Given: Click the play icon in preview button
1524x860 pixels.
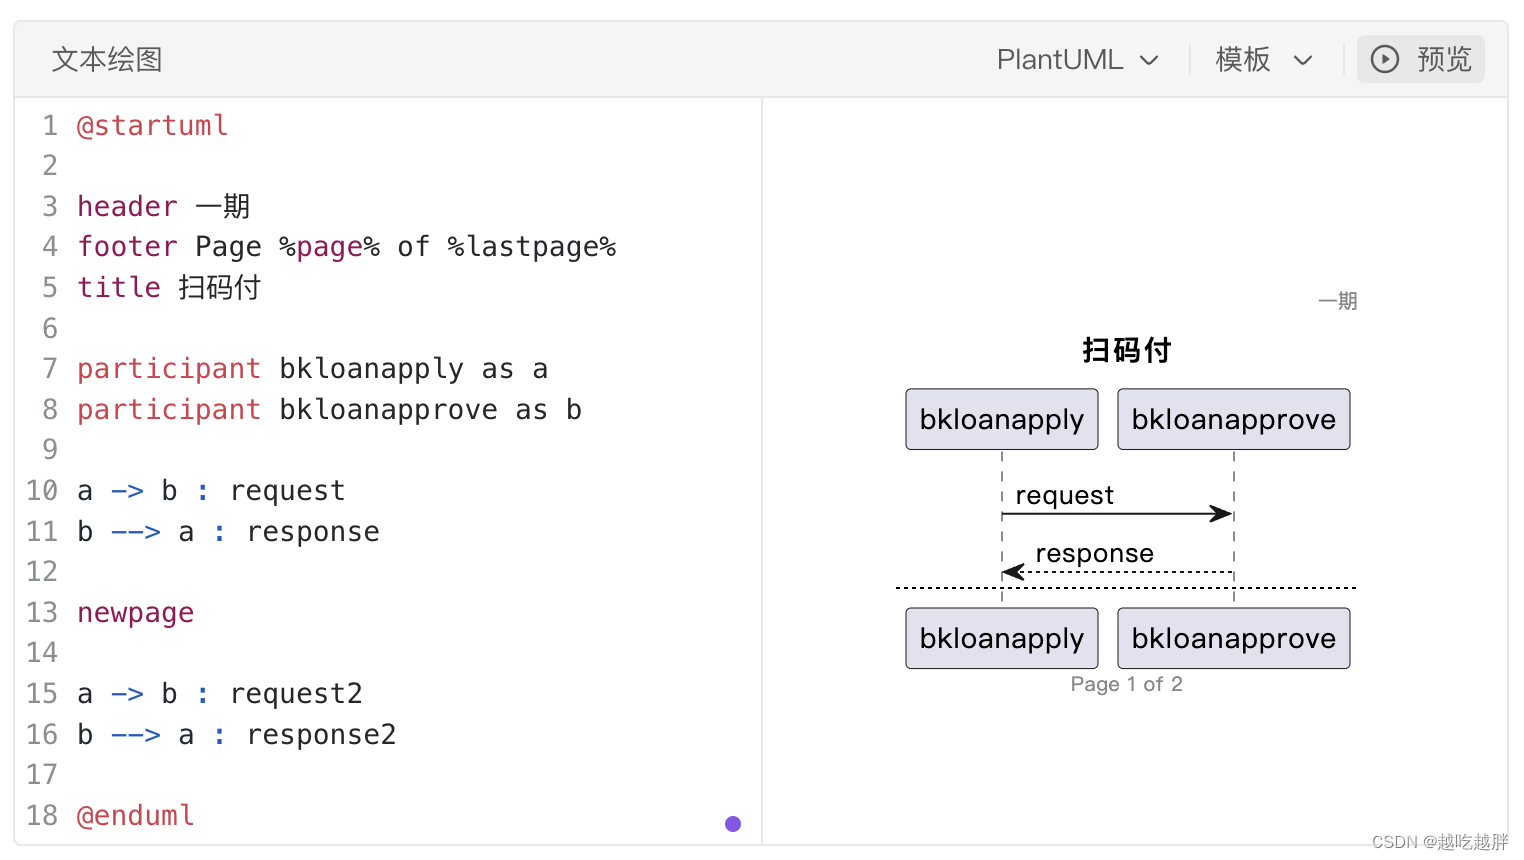Looking at the screenshot, I should pos(1384,60).
